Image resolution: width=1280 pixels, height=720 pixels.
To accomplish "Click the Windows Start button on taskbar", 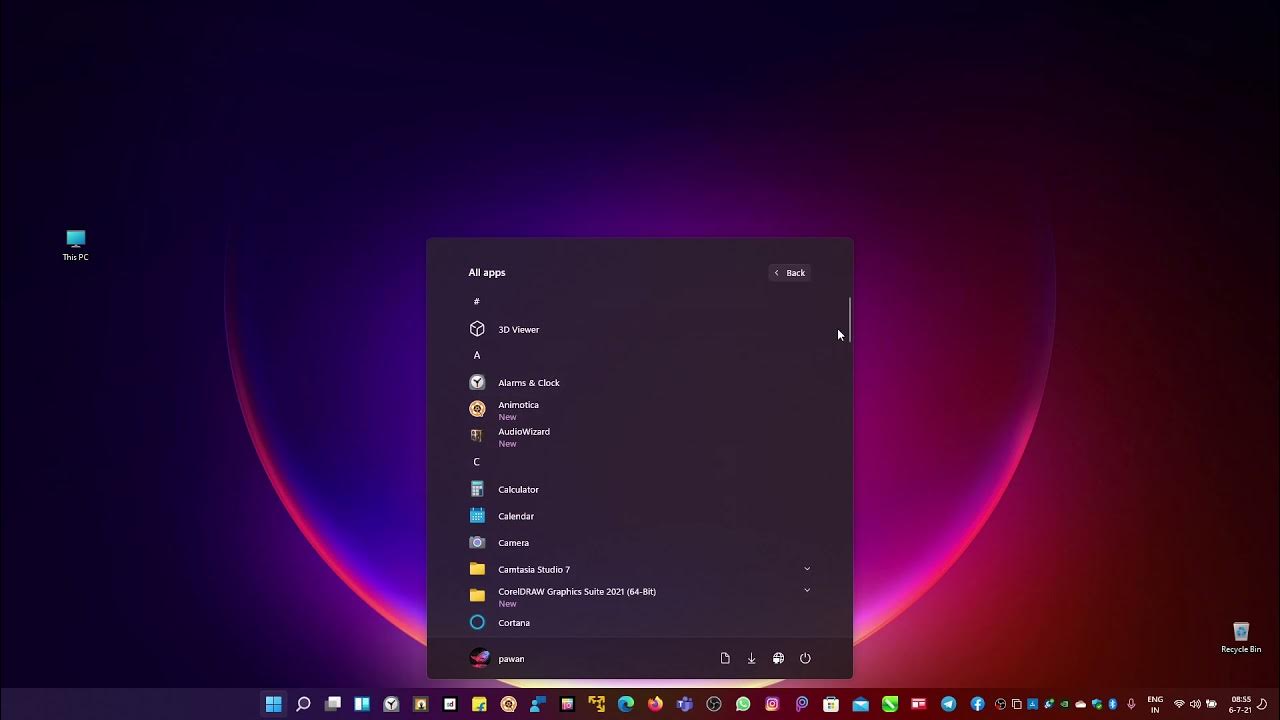I will (x=273, y=704).
